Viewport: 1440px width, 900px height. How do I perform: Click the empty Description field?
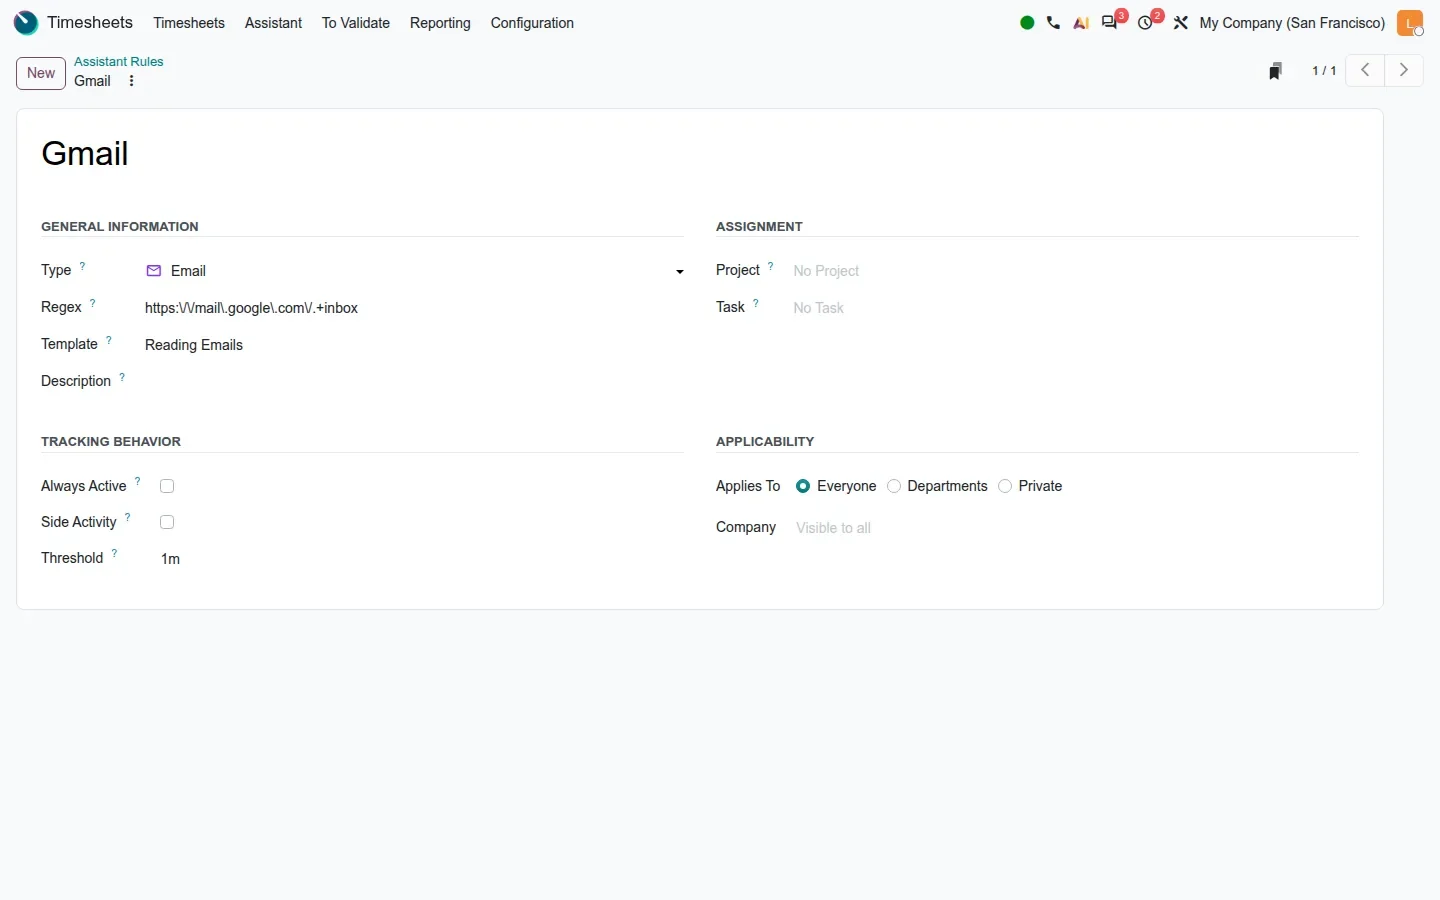pyautogui.click(x=414, y=382)
